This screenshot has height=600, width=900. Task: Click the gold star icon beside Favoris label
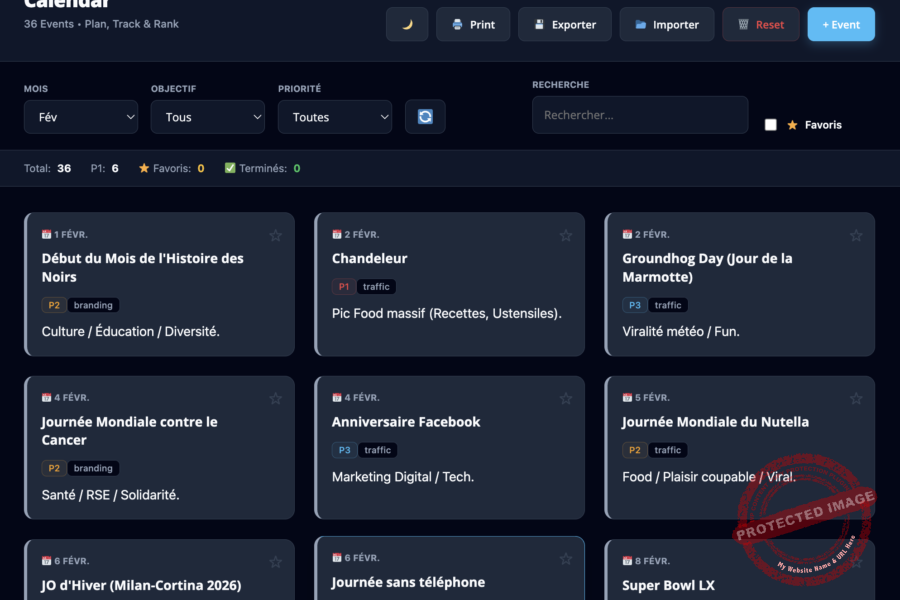pos(791,124)
